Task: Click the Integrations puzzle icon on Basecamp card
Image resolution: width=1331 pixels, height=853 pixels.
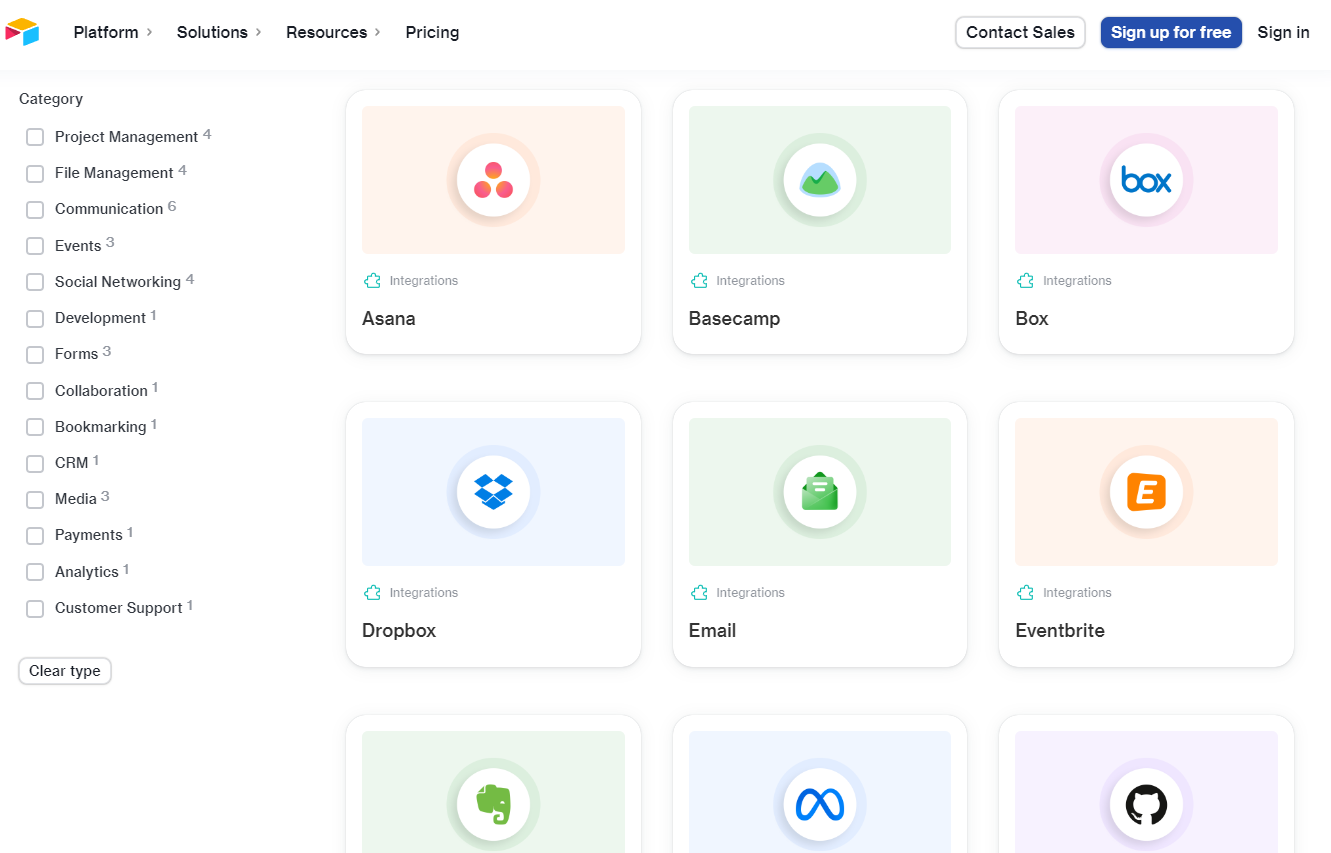Action: (x=699, y=281)
